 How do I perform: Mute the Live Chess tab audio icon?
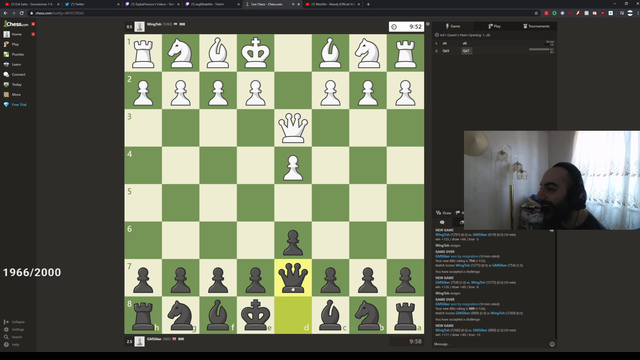coord(293,4)
